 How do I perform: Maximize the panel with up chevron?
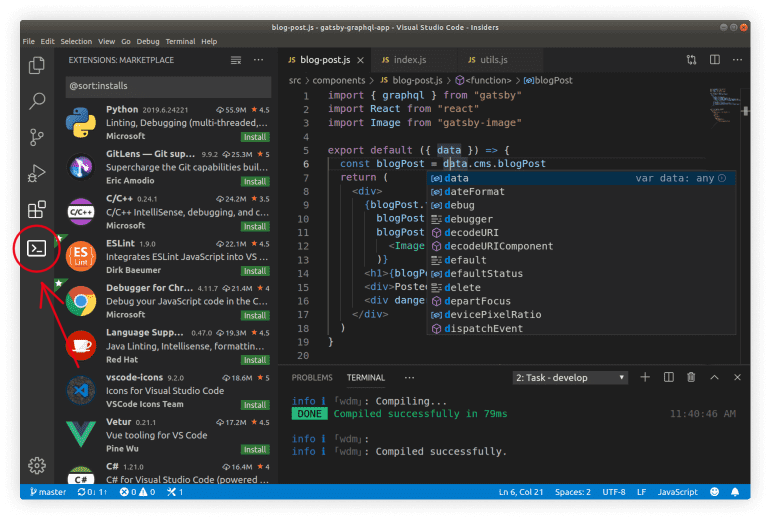pos(714,377)
